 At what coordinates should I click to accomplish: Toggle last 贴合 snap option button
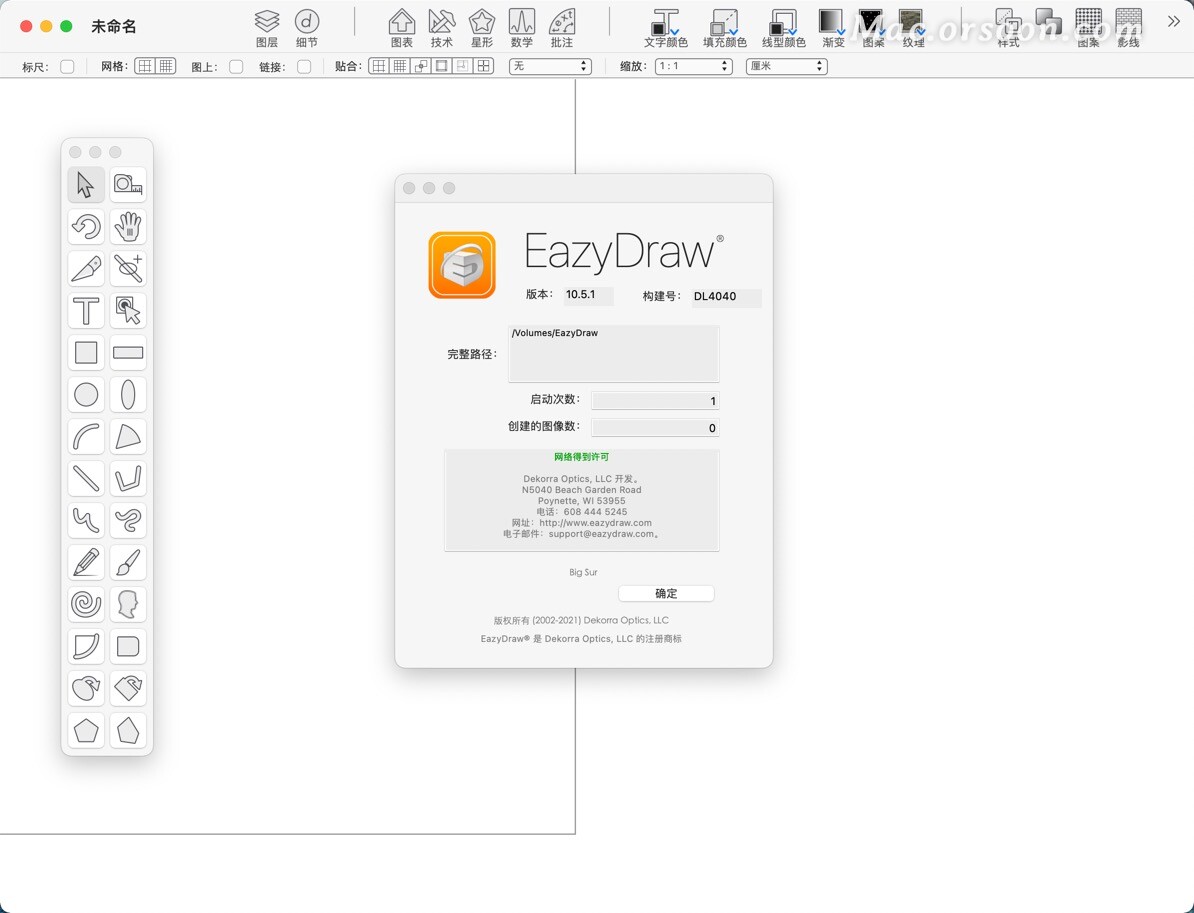click(484, 66)
